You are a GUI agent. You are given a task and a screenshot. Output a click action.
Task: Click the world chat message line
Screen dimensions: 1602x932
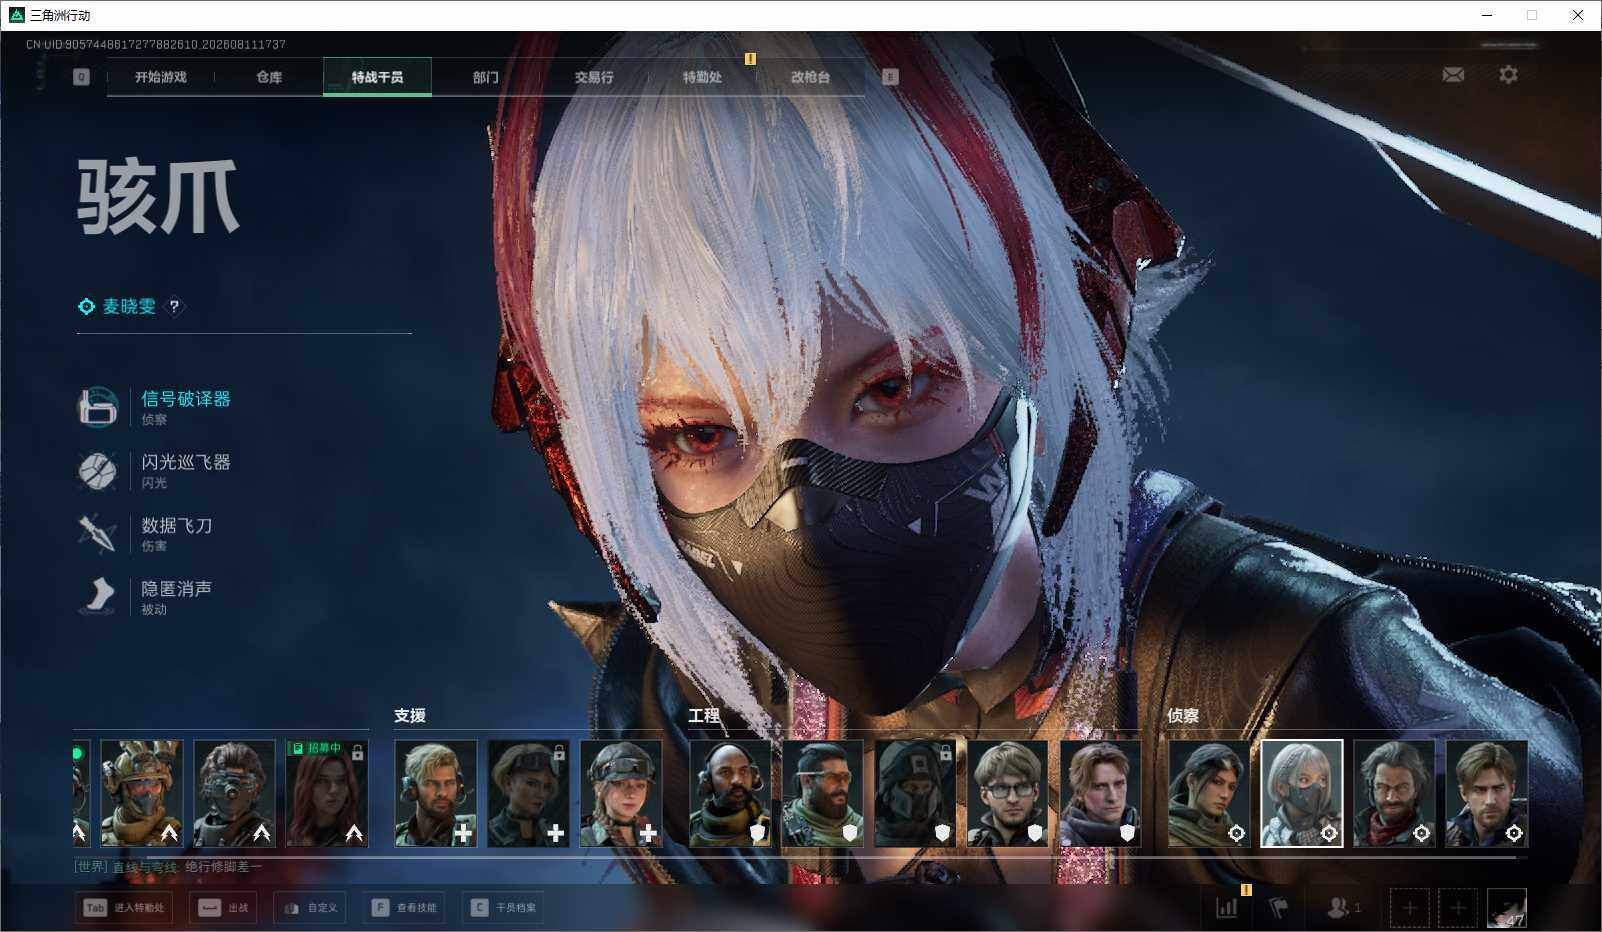tap(168, 866)
